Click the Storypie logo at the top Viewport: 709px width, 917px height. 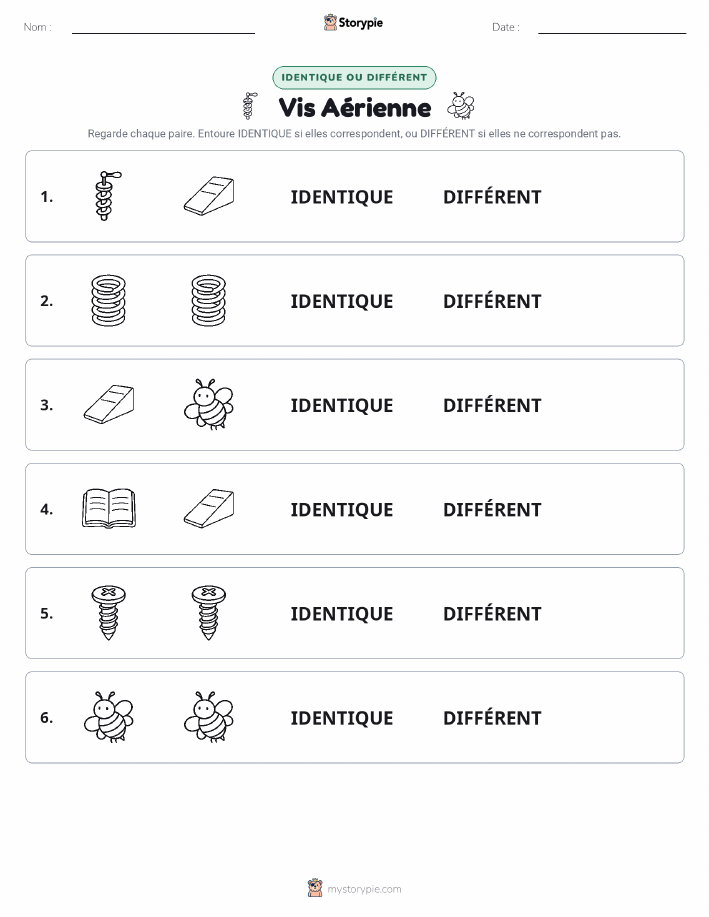click(353, 23)
